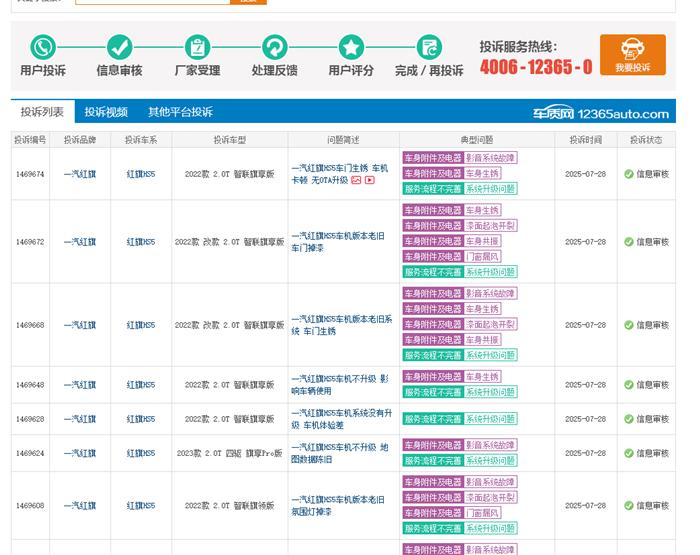The height and width of the screenshot is (555, 700).
Task: Click the 完成/再投诉 document icon
Action: click(429, 47)
